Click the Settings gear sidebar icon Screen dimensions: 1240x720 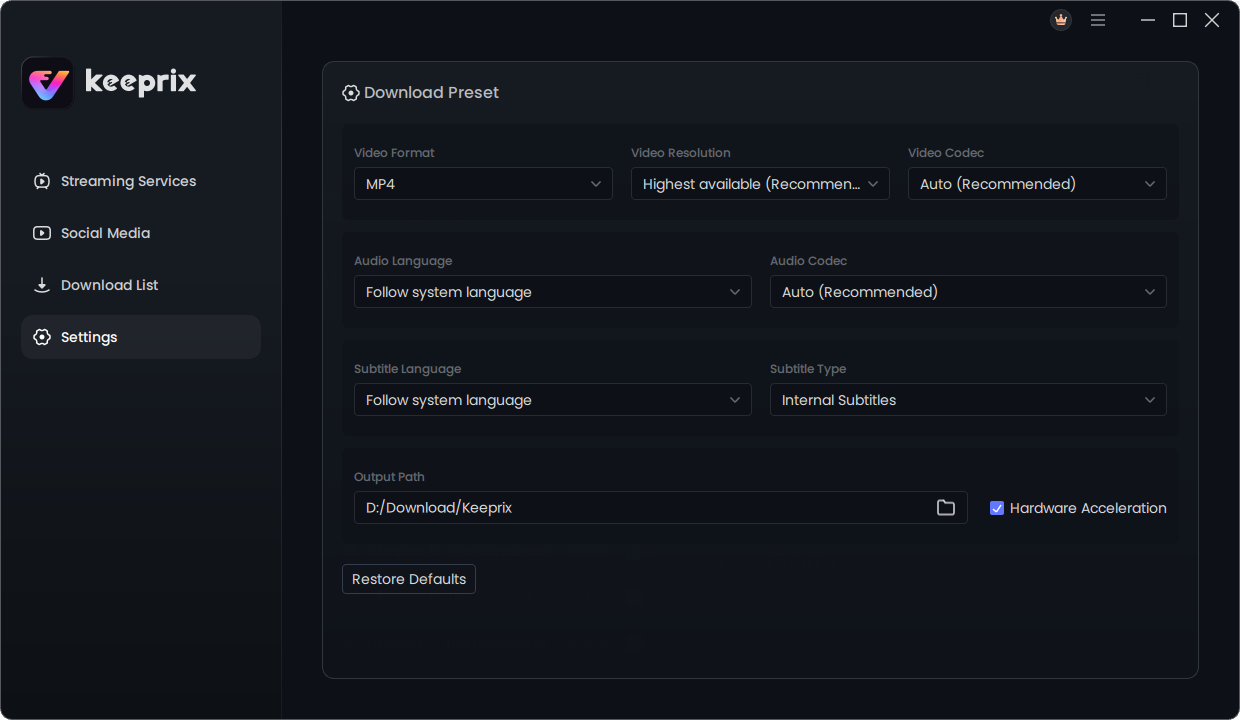(x=42, y=337)
